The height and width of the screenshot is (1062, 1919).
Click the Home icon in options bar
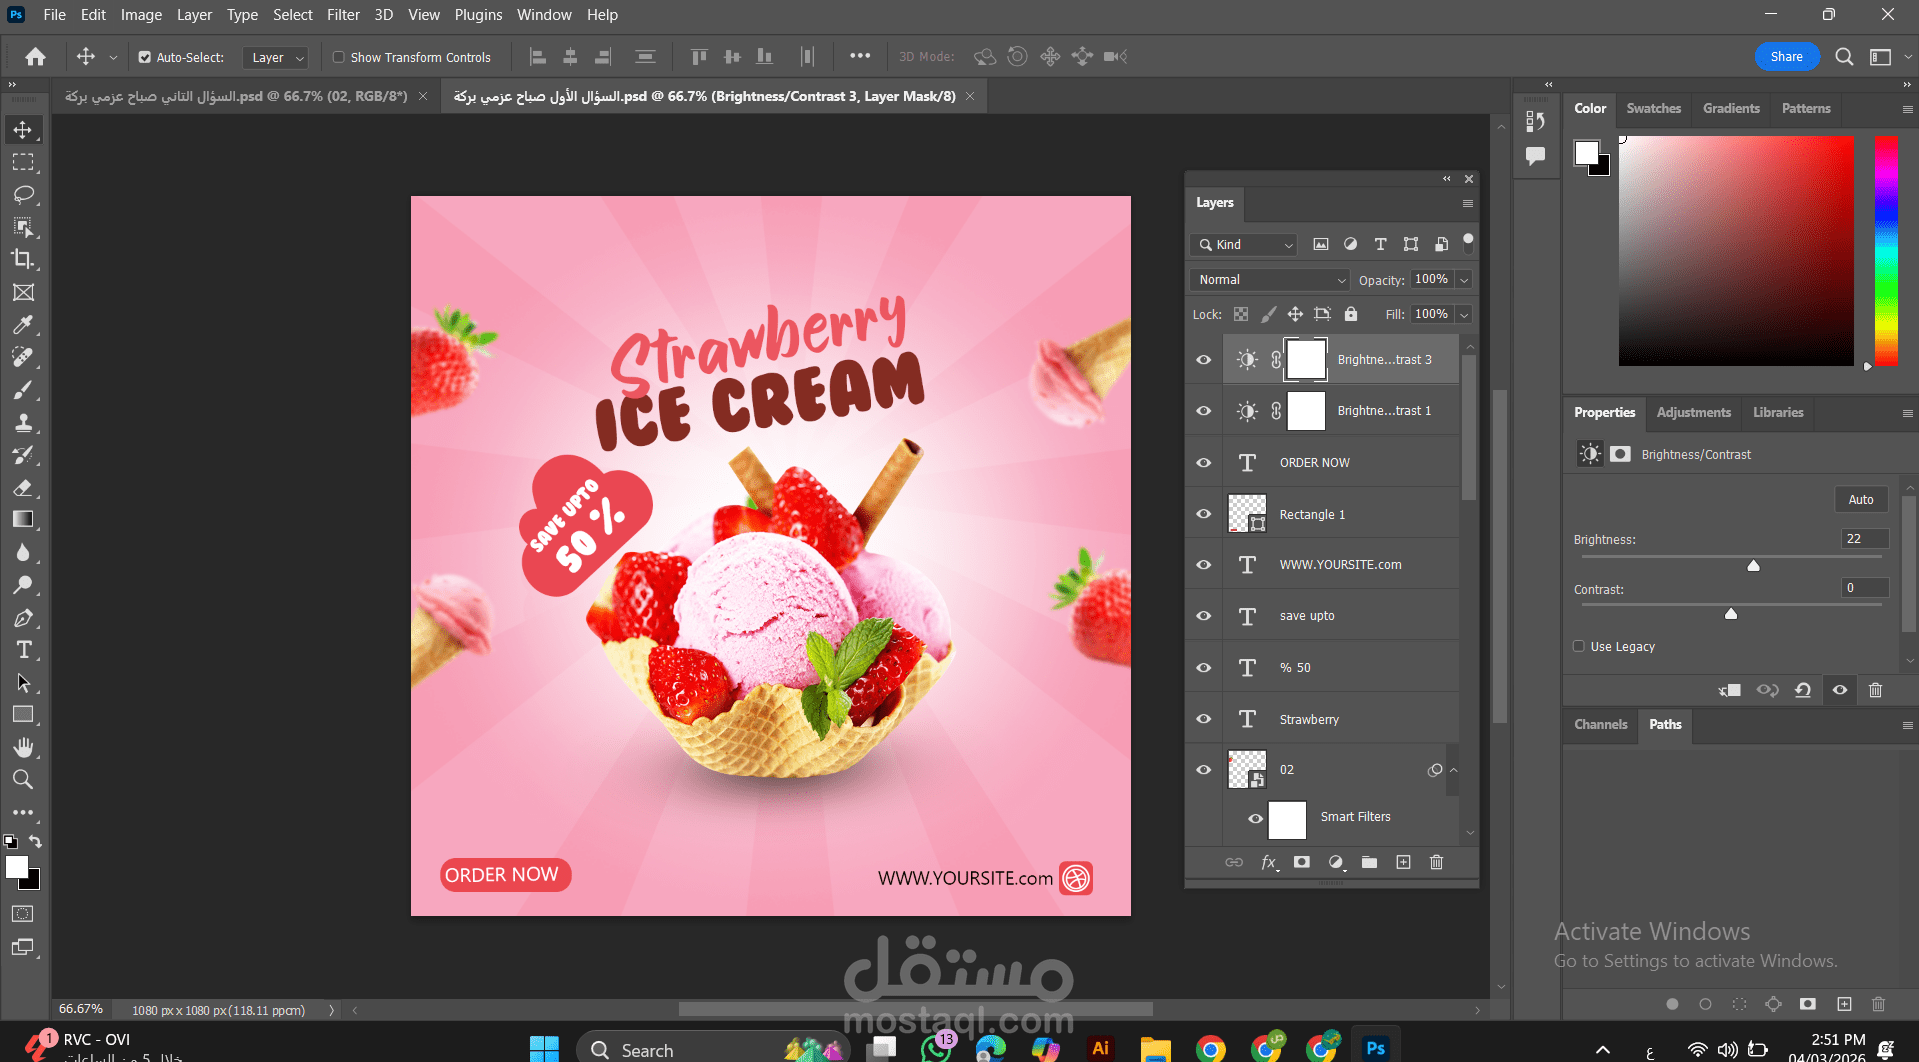click(x=36, y=57)
